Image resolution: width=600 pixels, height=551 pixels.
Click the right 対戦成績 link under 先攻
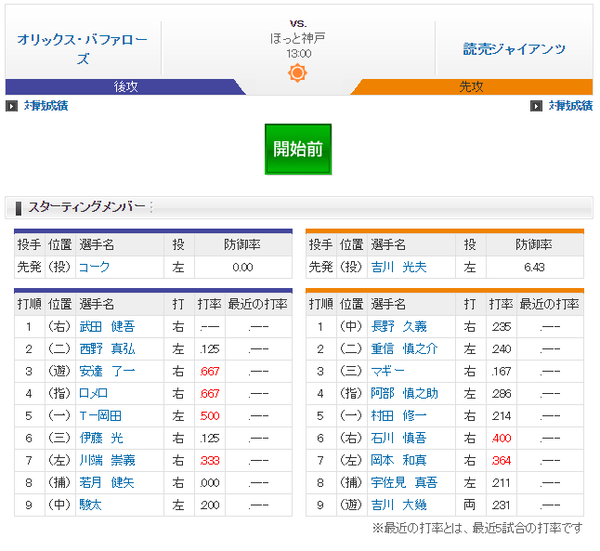(571, 106)
